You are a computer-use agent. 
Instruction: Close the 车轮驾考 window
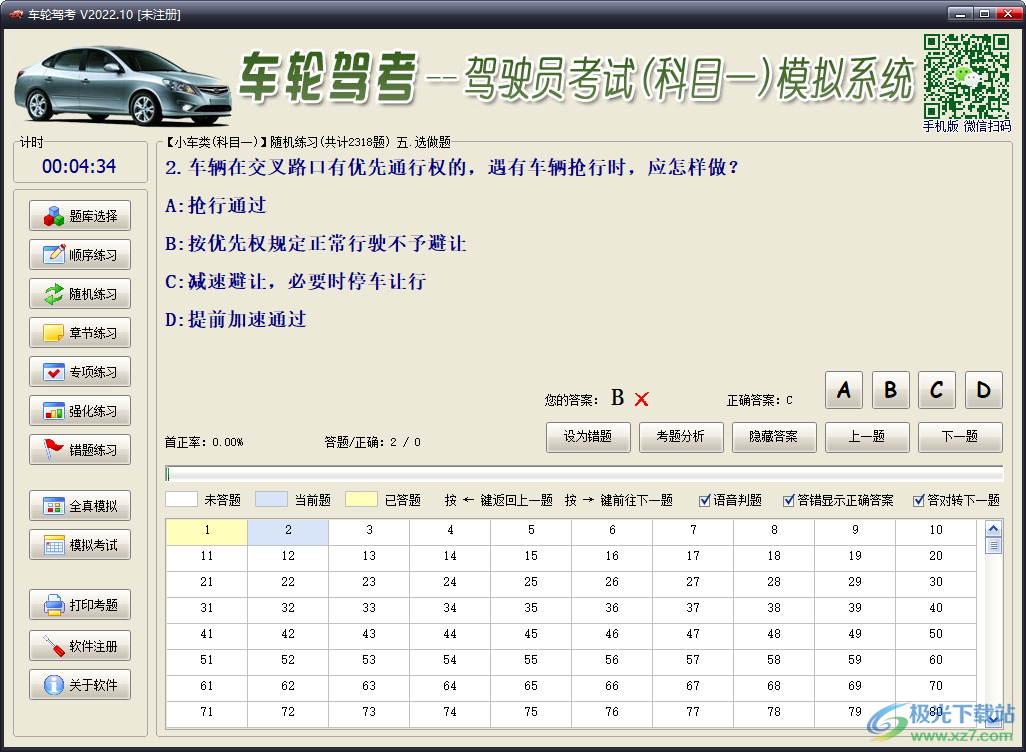pos(1008,13)
